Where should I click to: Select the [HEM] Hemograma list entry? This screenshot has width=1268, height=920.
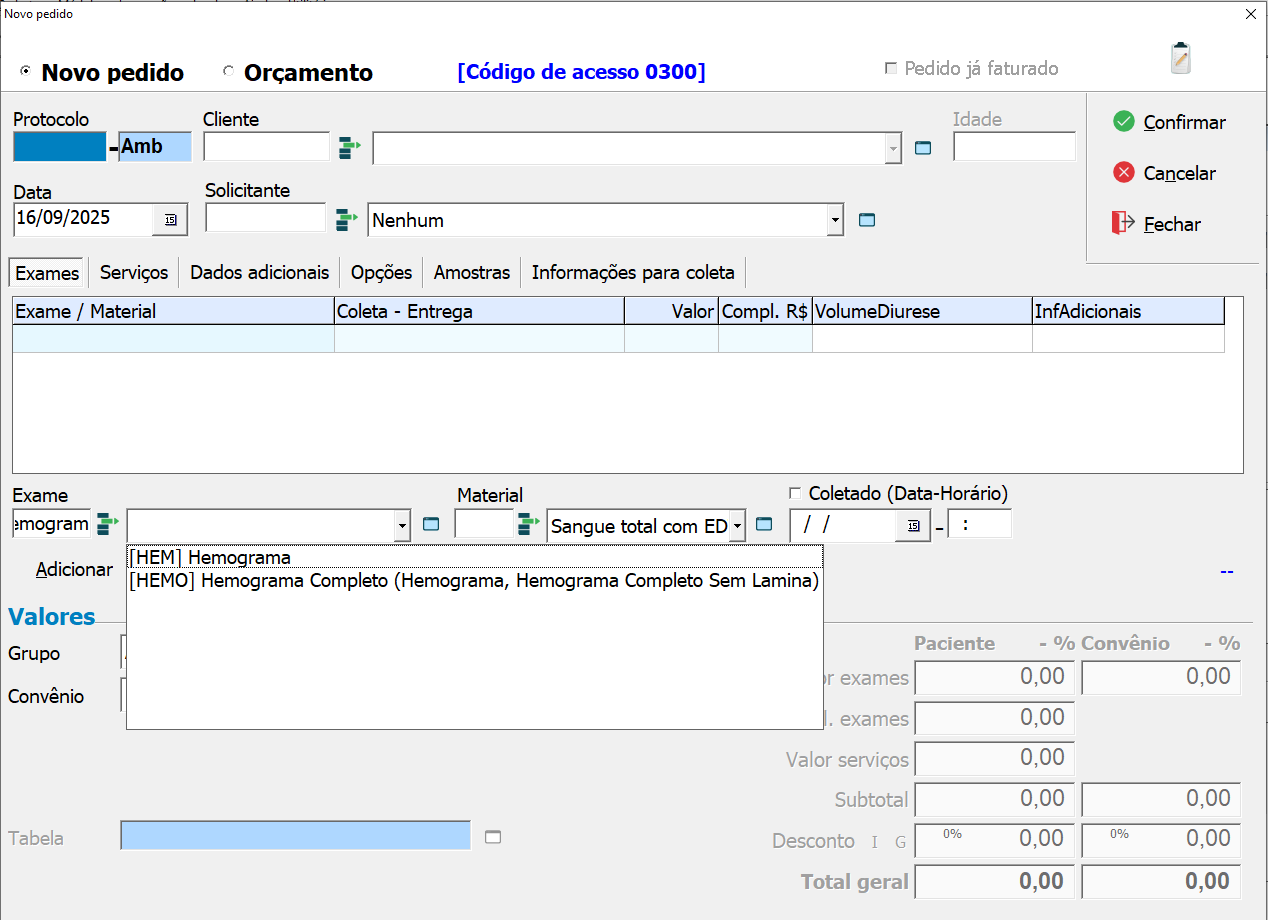pyautogui.click(x=475, y=557)
